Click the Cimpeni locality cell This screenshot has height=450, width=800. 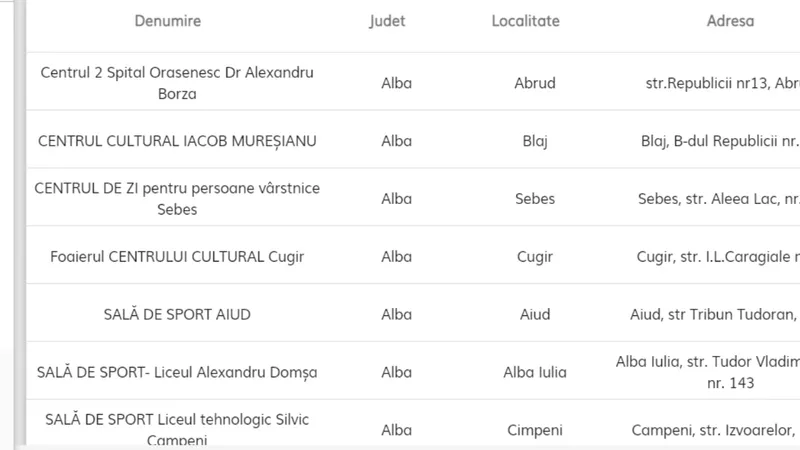pyautogui.click(x=535, y=430)
